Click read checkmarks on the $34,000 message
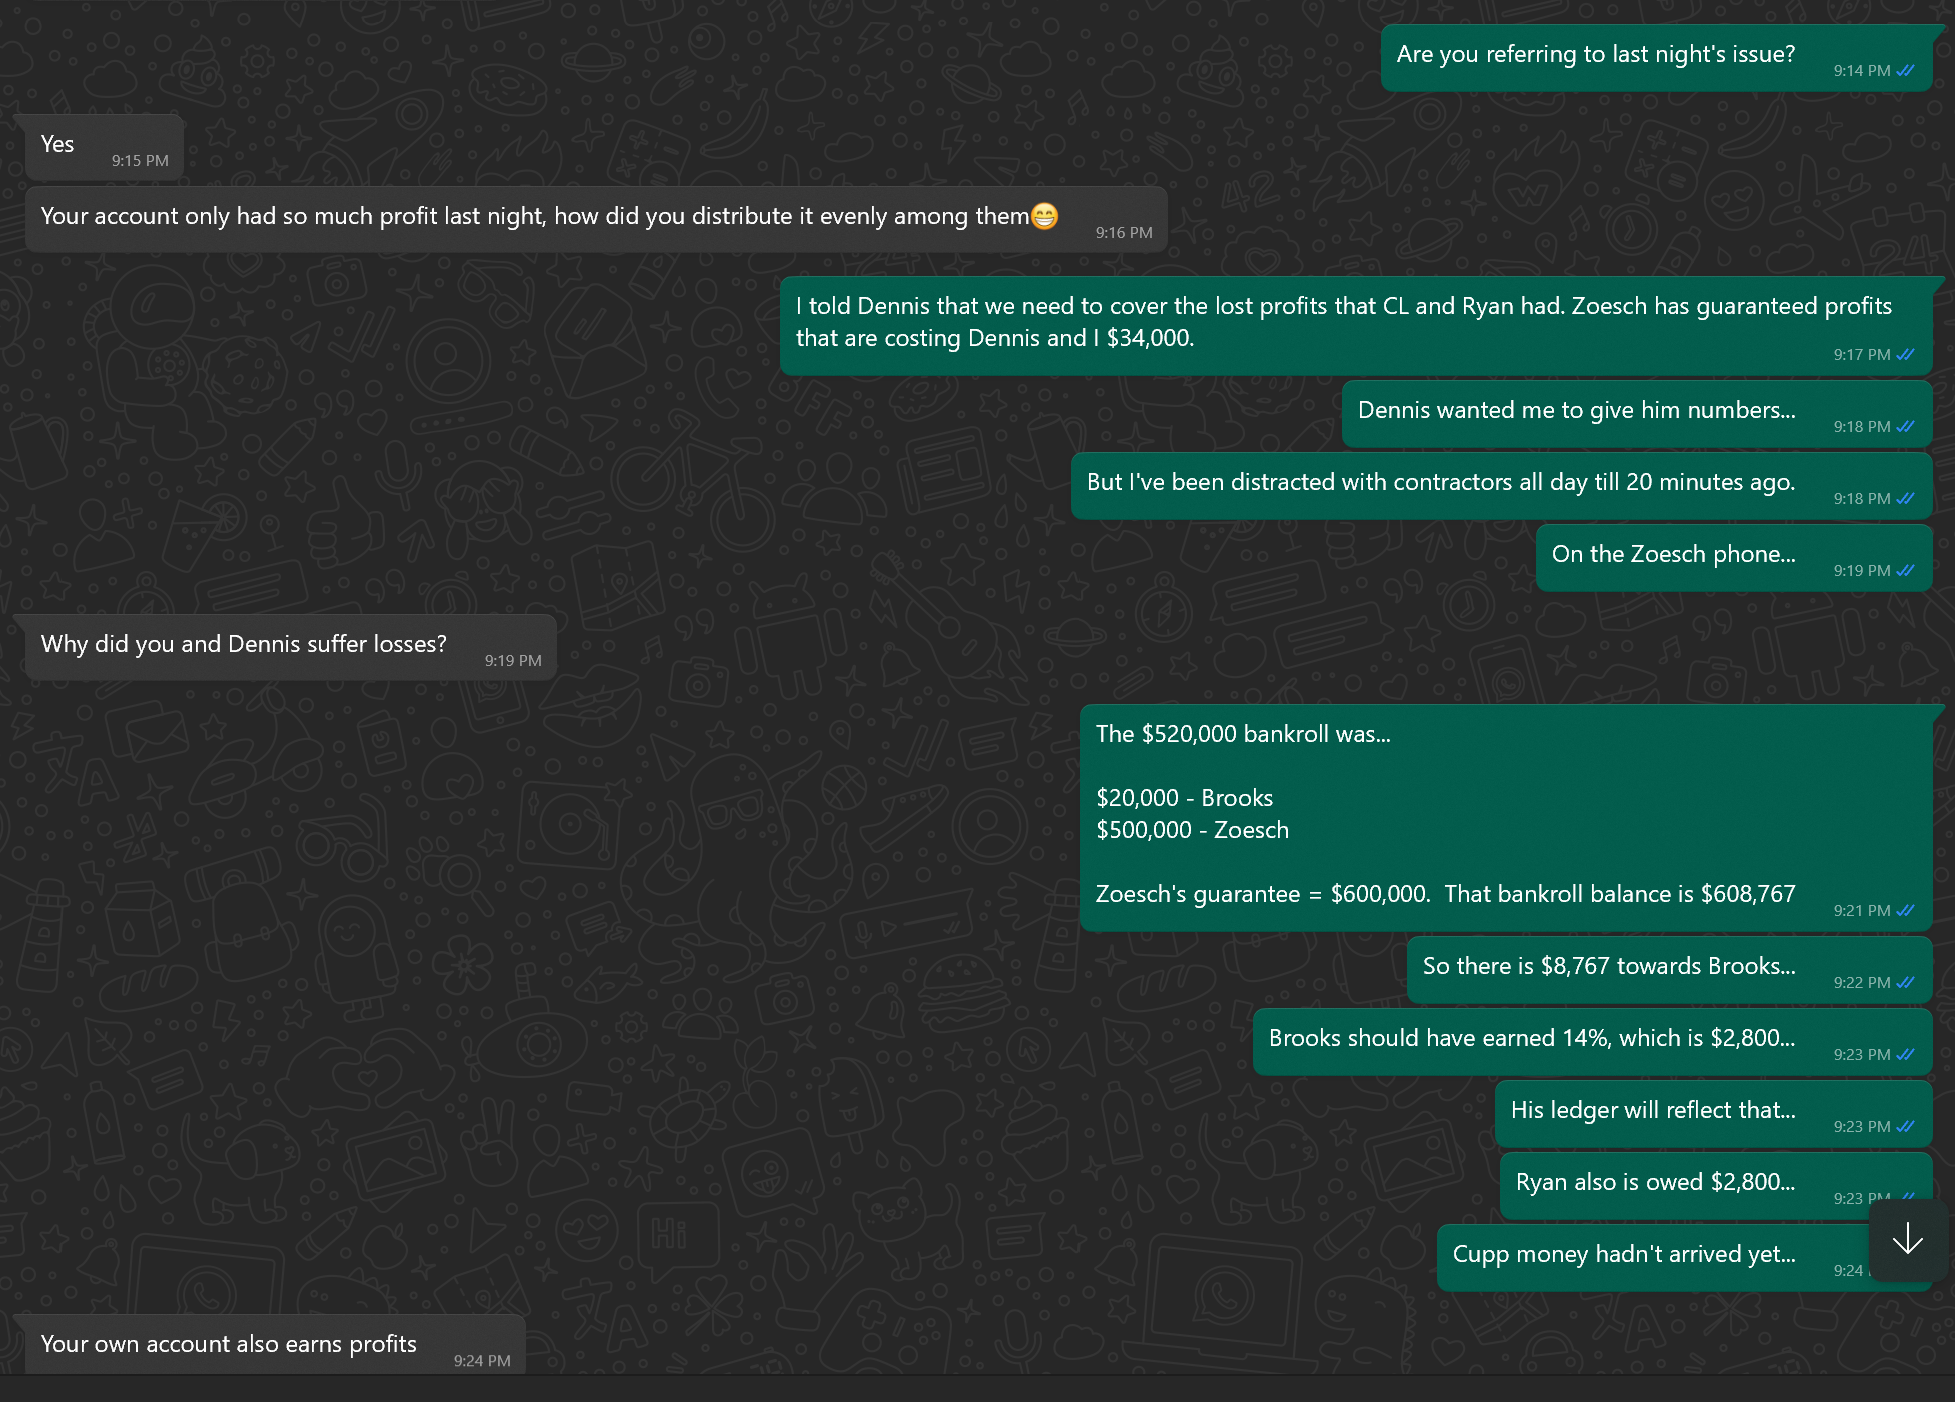The width and height of the screenshot is (1955, 1402). pyautogui.click(x=1905, y=355)
